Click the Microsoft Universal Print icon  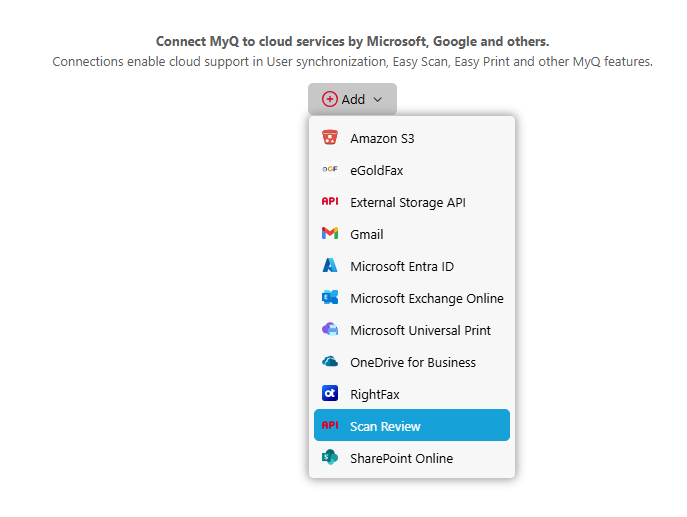(x=329, y=329)
